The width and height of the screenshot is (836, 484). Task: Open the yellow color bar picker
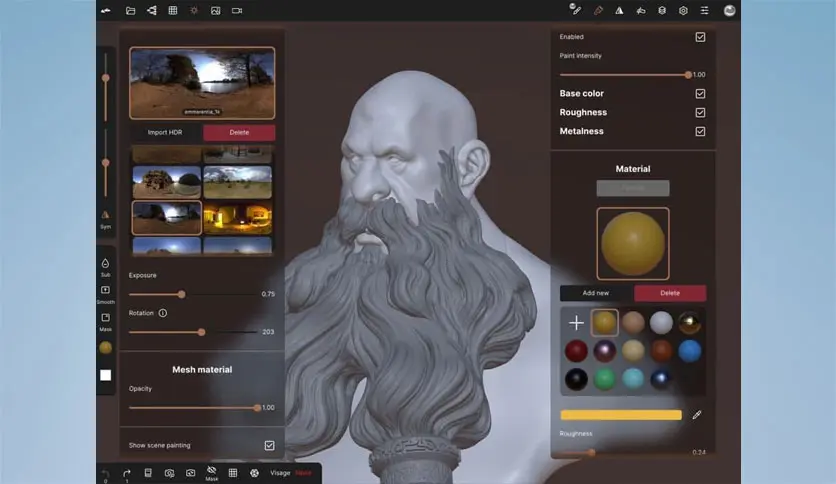(621, 415)
